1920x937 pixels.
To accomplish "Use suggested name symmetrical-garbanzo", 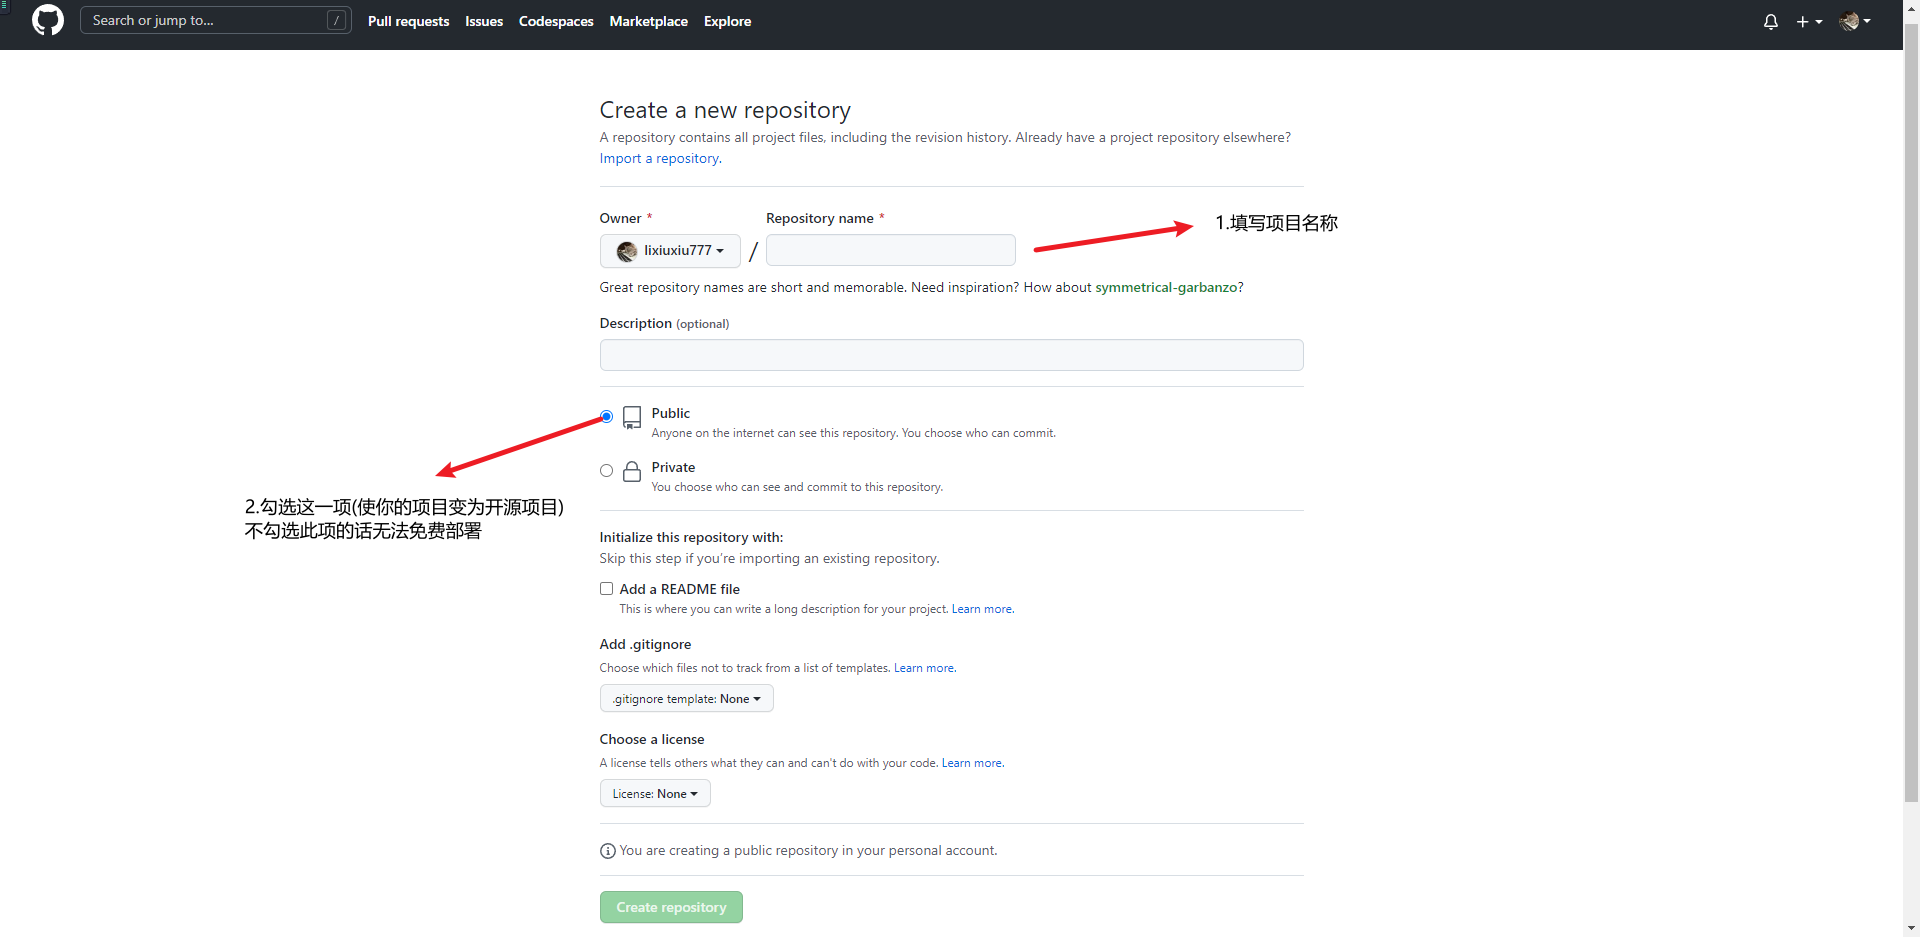I will coord(1166,287).
